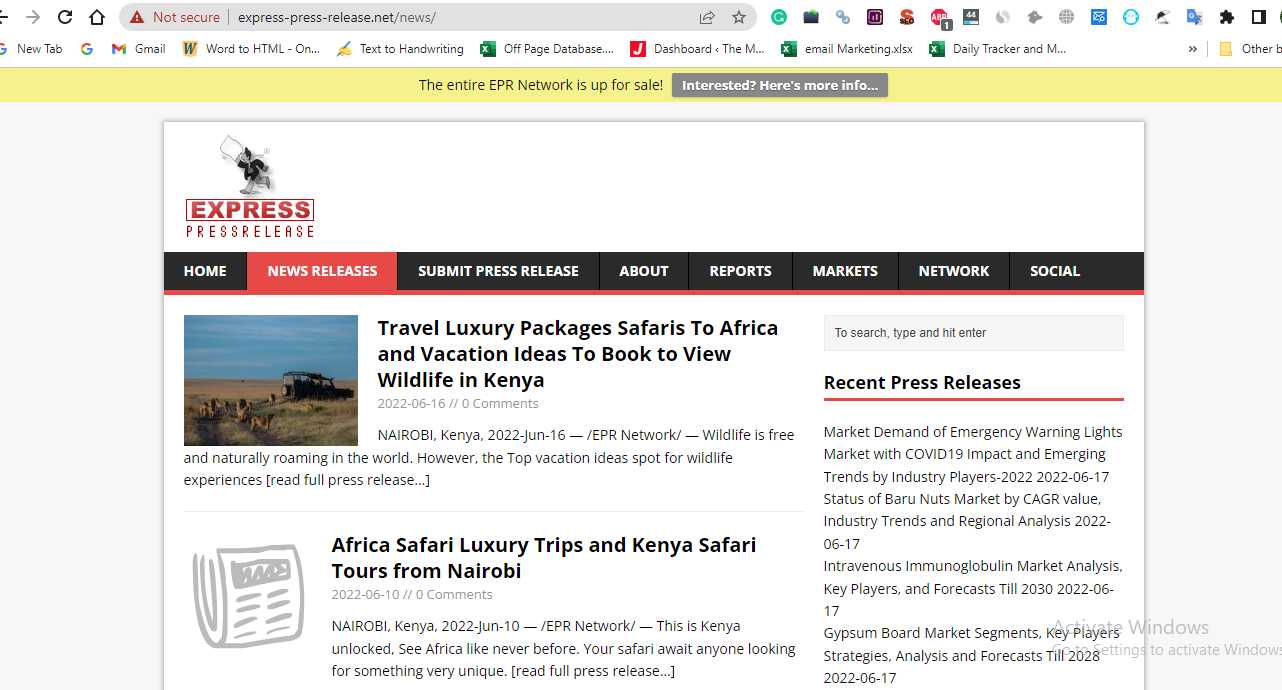Open the Off Page Database bookmark

pos(547,48)
